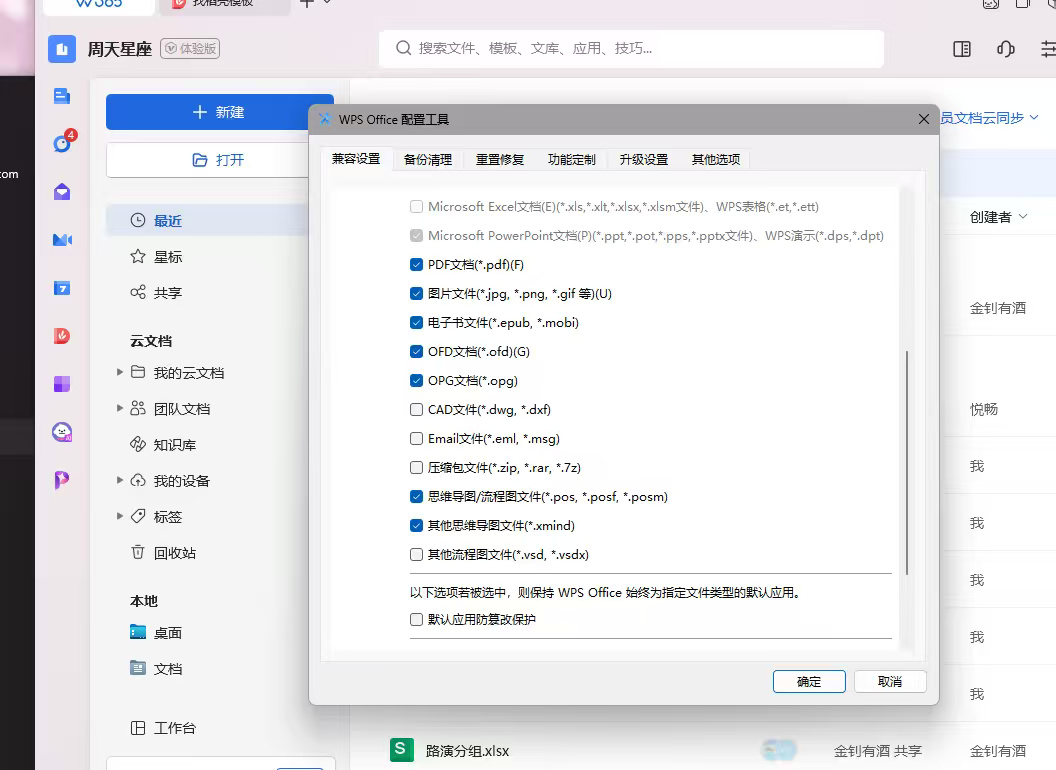Open 文档云同步 dropdown arrow
1056x770 pixels.
[x=1034, y=118]
